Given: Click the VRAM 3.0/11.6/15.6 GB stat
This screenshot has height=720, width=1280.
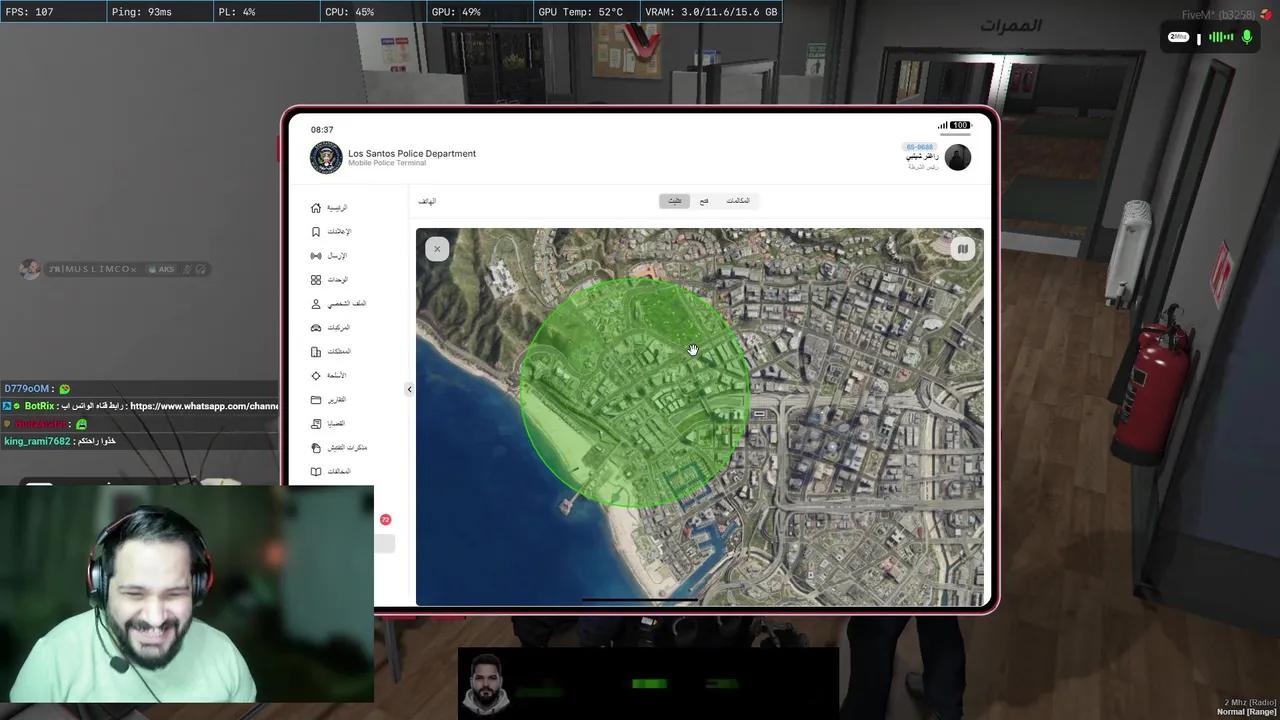Looking at the screenshot, I should coord(711,12).
